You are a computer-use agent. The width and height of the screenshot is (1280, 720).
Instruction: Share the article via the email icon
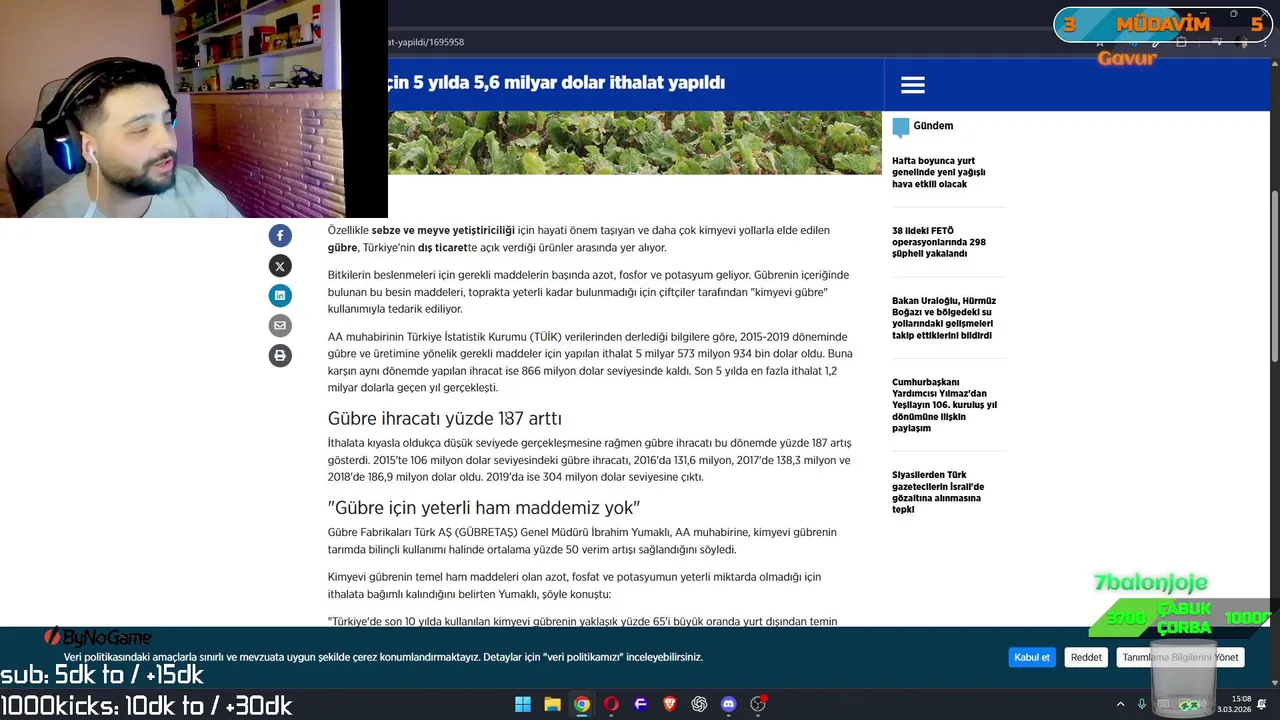click(x=280, y=325)
